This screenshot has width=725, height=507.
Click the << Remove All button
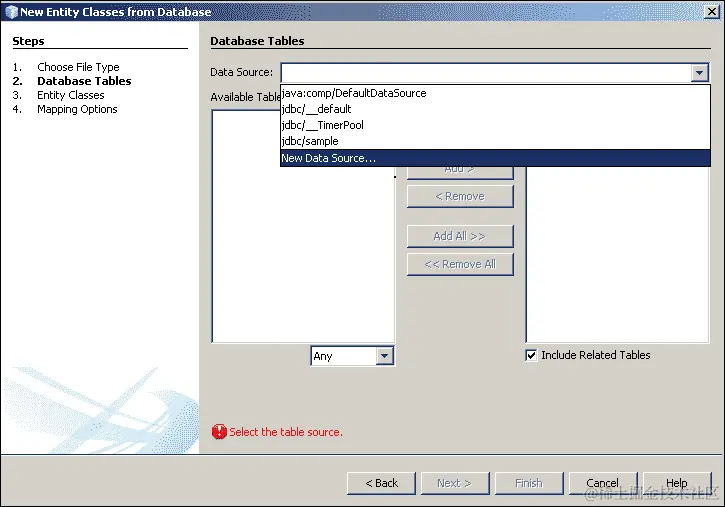tap(460, 264)
